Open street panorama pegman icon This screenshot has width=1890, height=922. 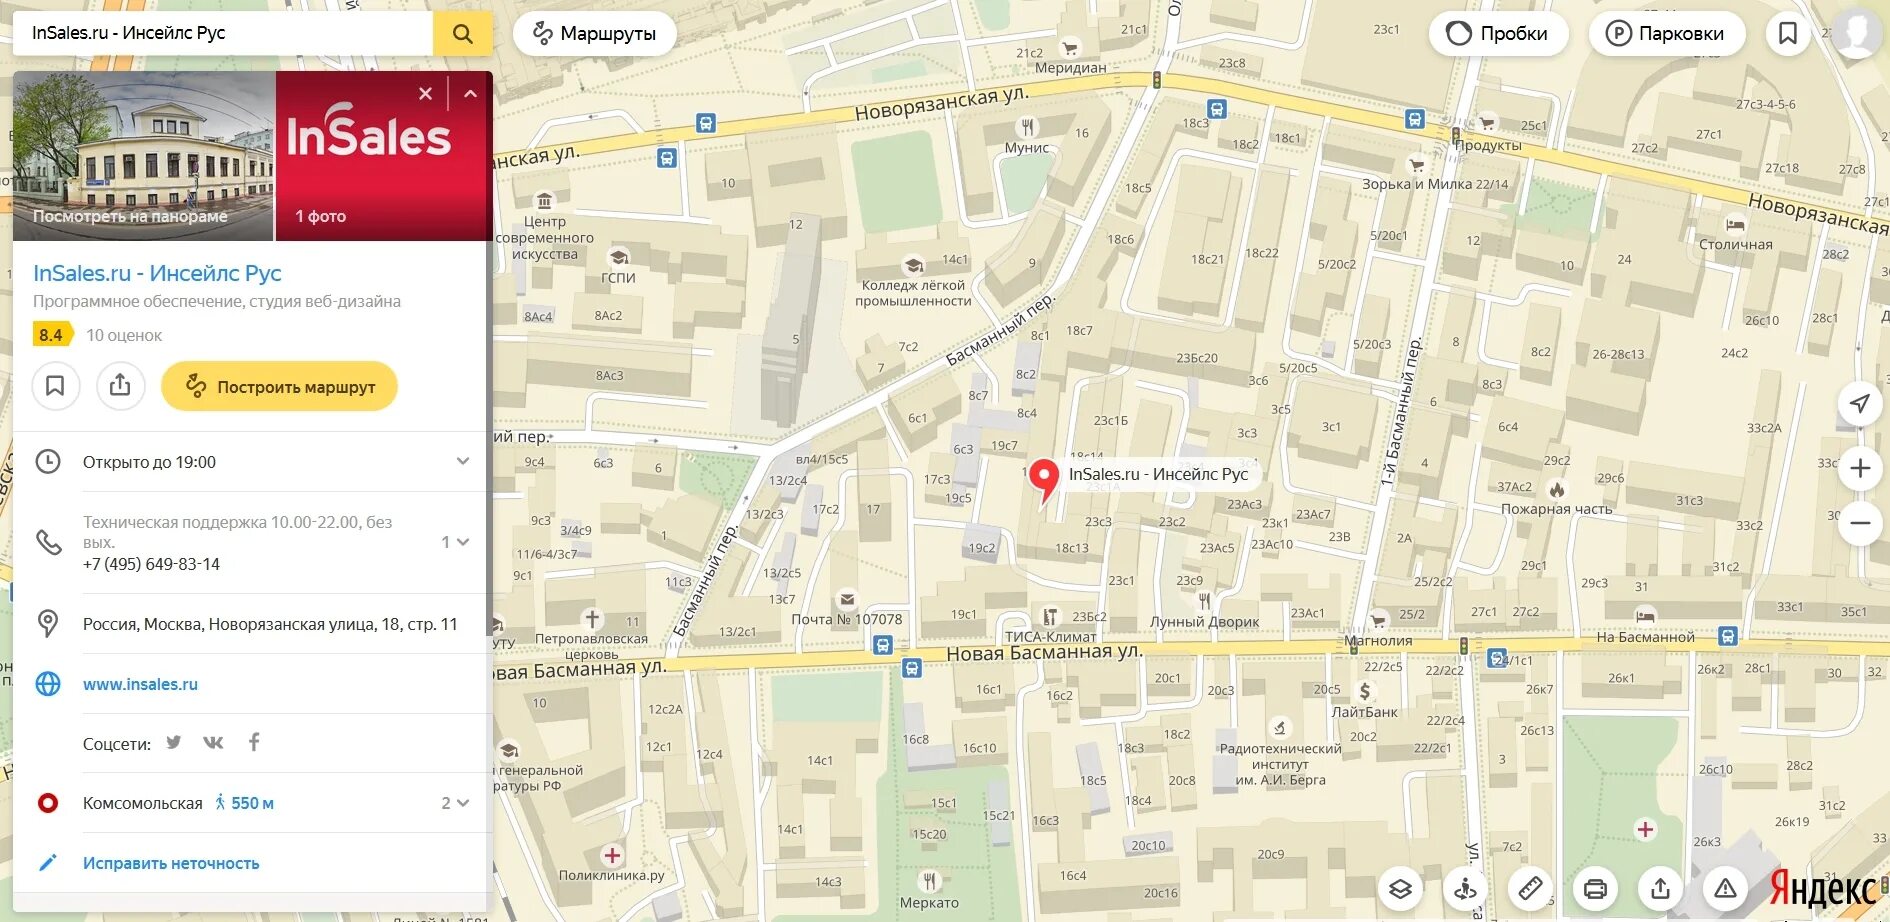click(x=1465, y=888)
